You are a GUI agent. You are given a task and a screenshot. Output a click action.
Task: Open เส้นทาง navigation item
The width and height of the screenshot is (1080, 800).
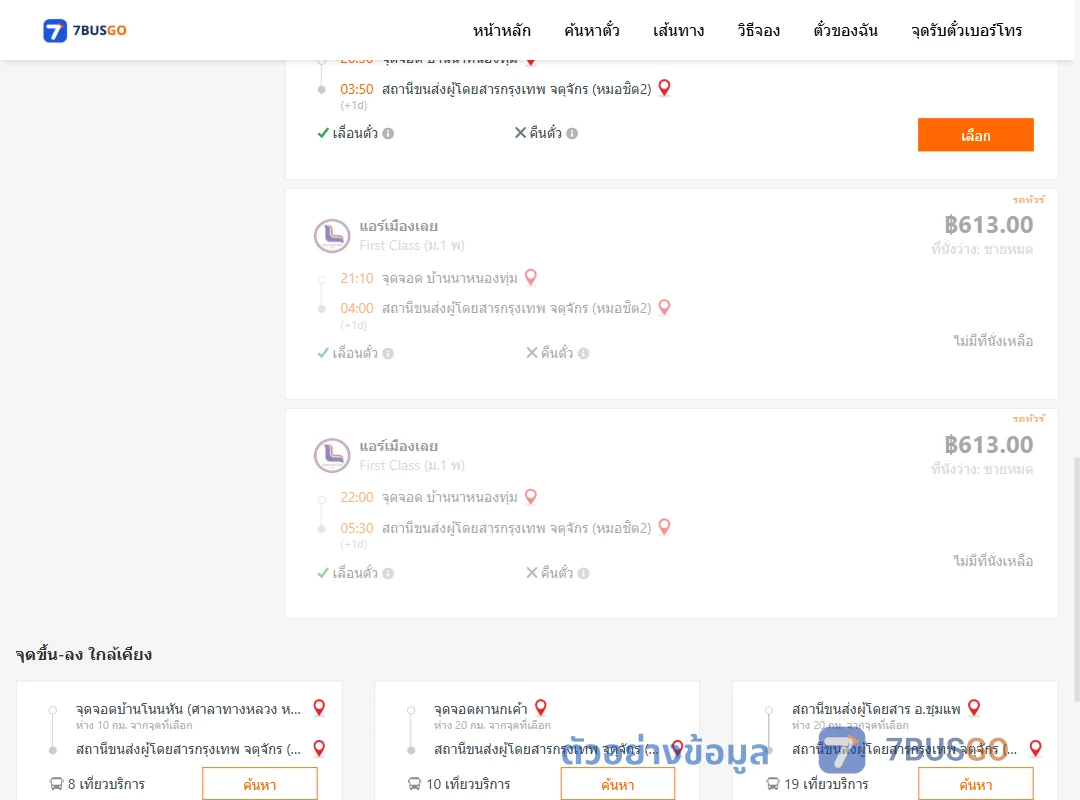click(x=678, y=30)
